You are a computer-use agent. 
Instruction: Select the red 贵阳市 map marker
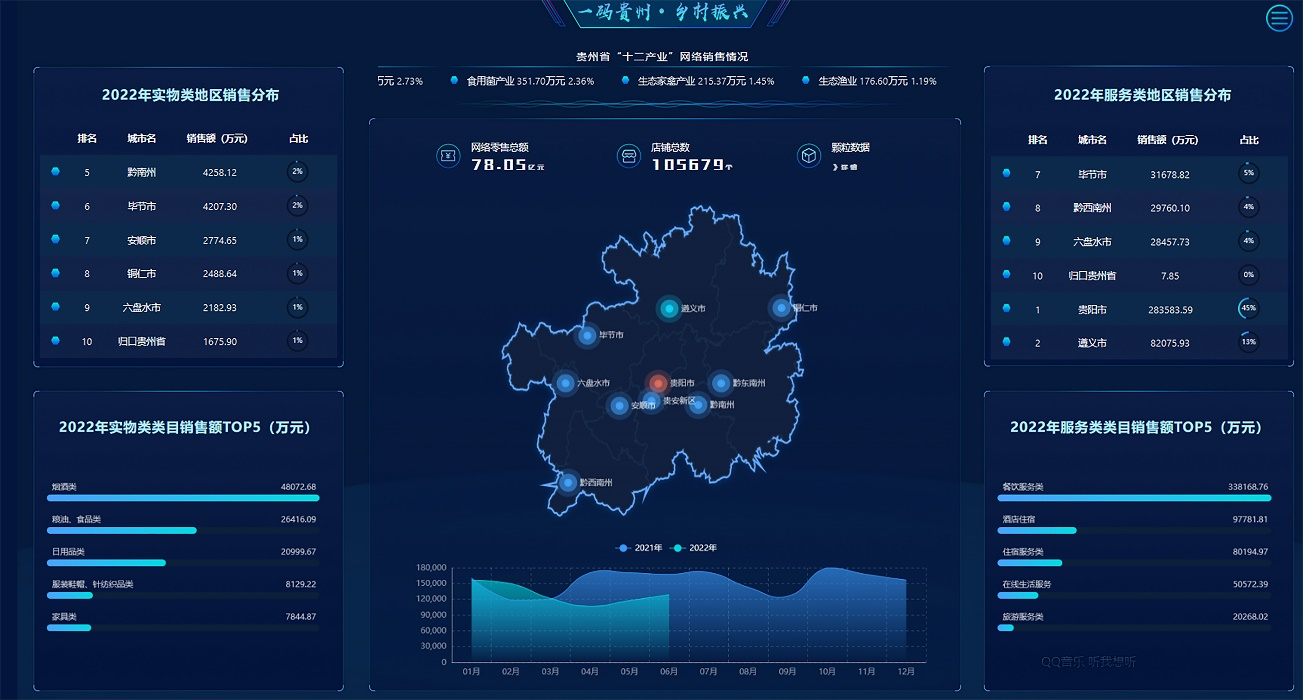point(657,383)
